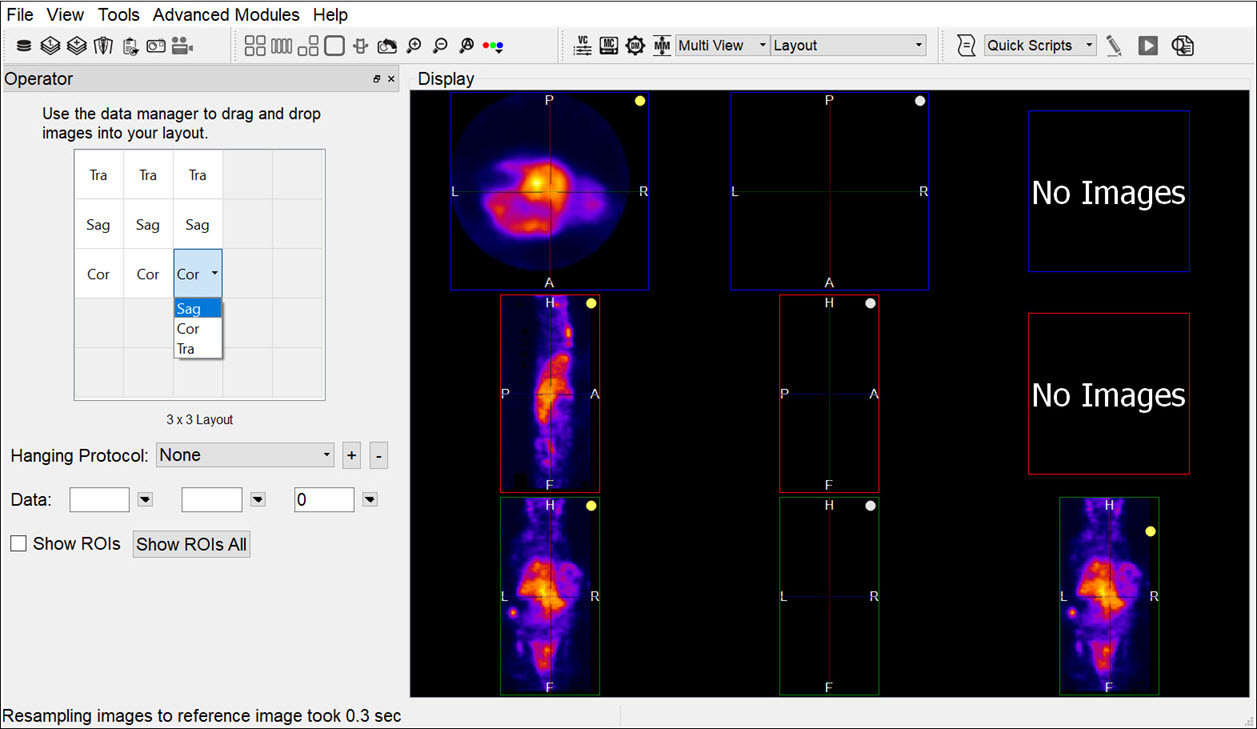Choose Tra from the open orientation list
1257x729 pixels.
click(x=186, y=349)
